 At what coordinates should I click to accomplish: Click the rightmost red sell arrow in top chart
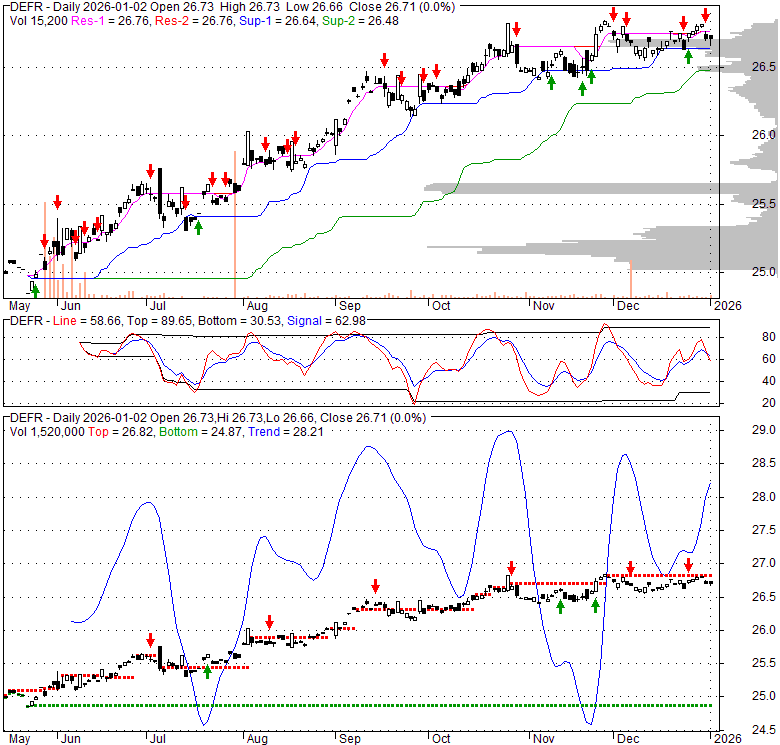tap(706, 14)
